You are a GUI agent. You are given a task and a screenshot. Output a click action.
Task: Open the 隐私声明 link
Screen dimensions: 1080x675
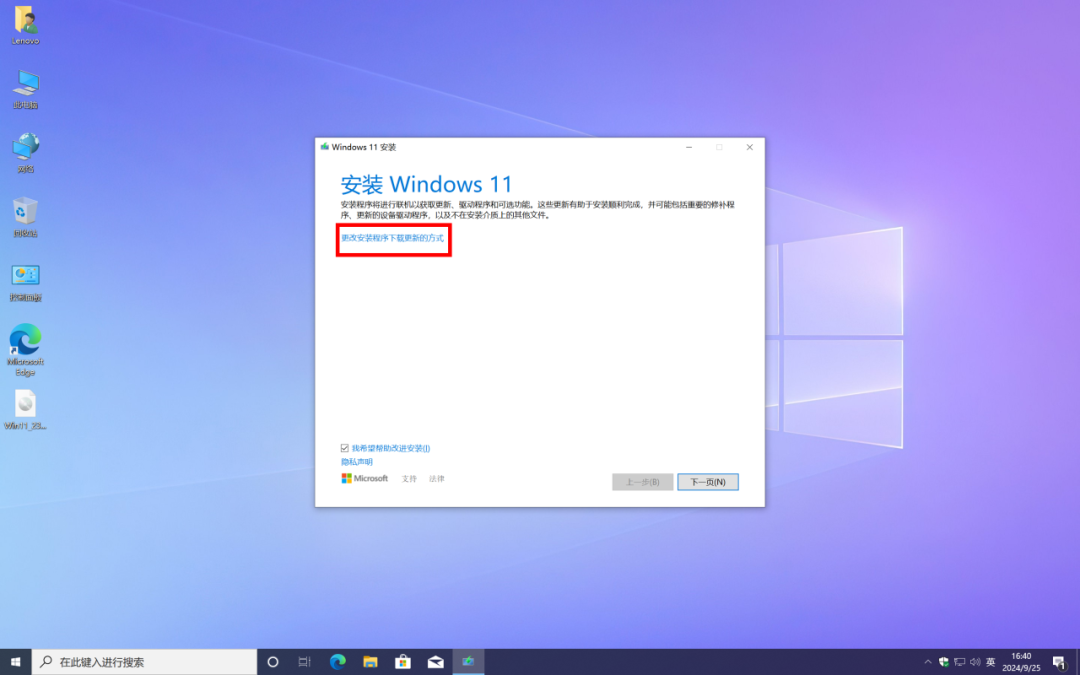[x=357, y=461]
